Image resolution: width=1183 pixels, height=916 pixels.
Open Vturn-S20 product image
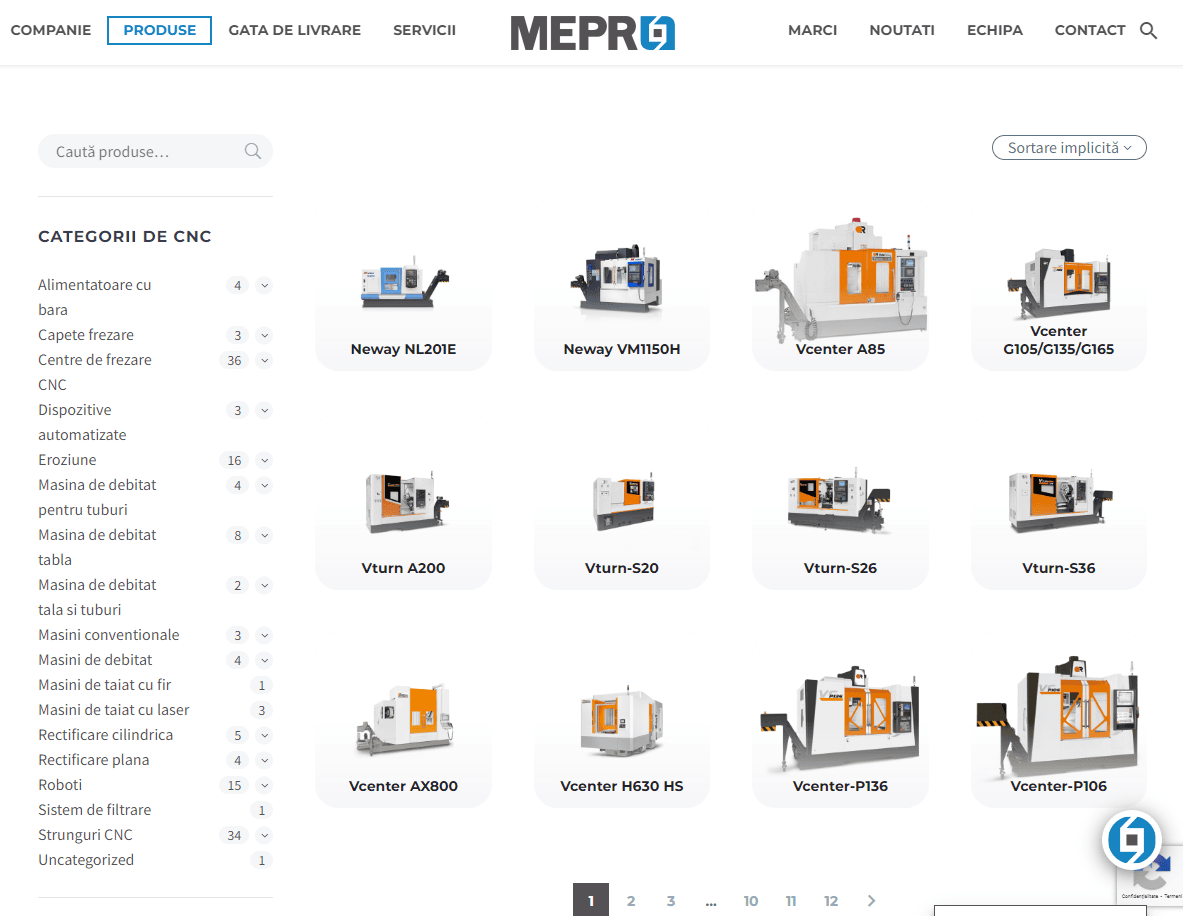(x=622, y=501)
